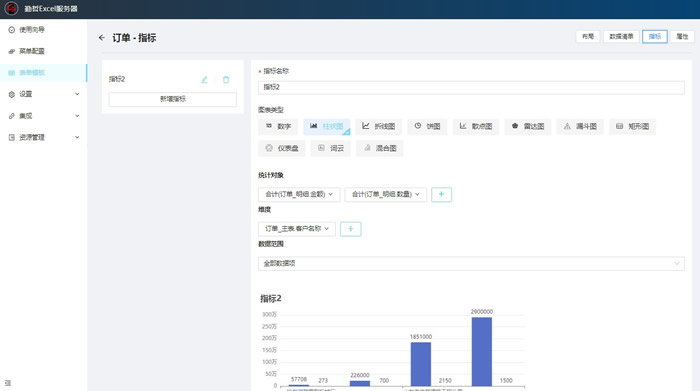
Task: Choose the 折线图 line chart type
Action: click(379, 126)
